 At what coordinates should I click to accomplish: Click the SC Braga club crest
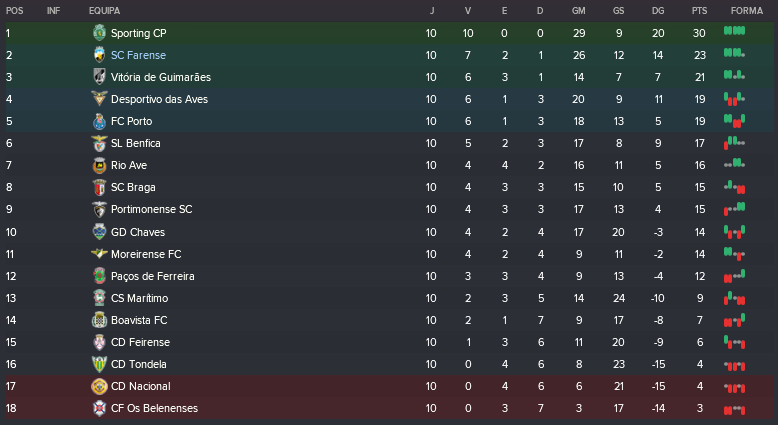coord(99,187)
